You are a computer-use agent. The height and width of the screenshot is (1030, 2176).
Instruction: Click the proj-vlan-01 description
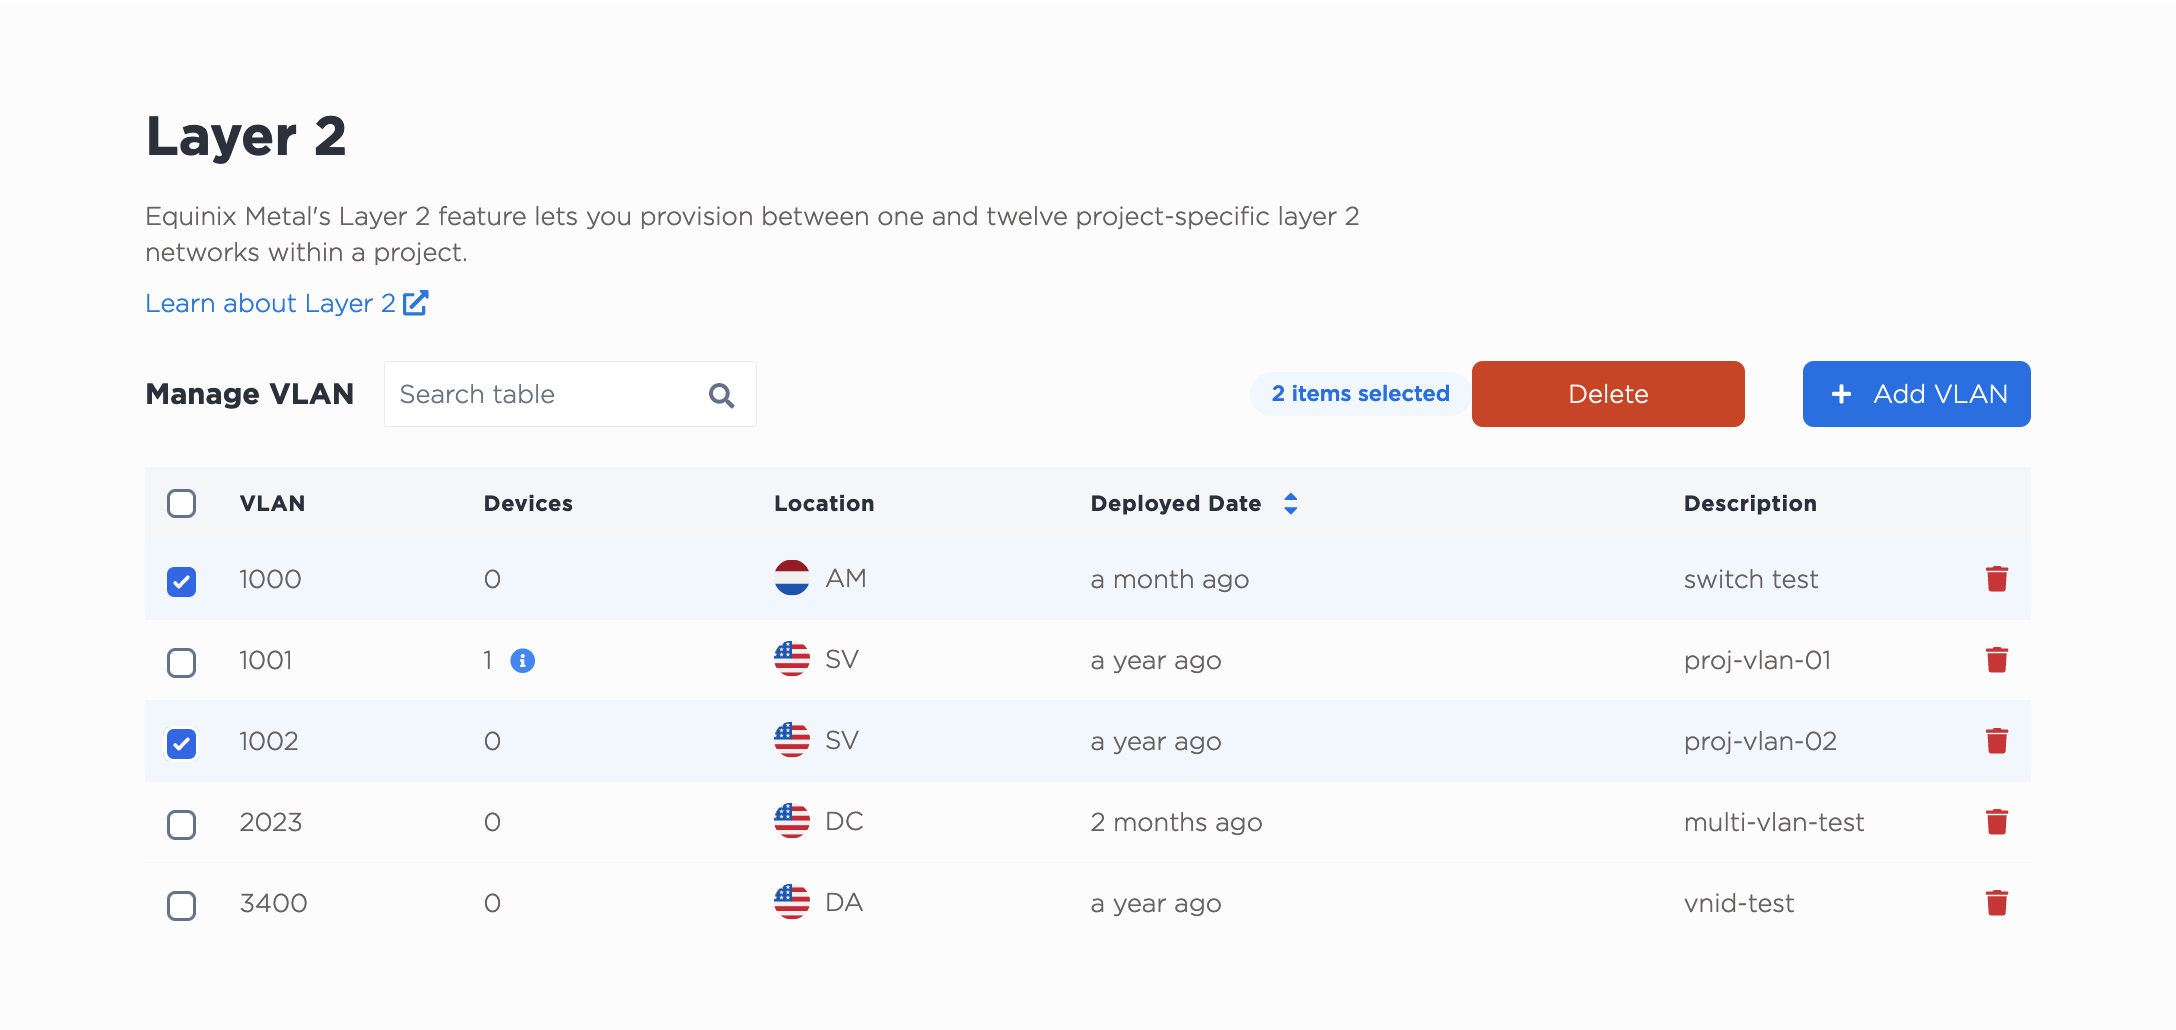(x=1757, y=660)
